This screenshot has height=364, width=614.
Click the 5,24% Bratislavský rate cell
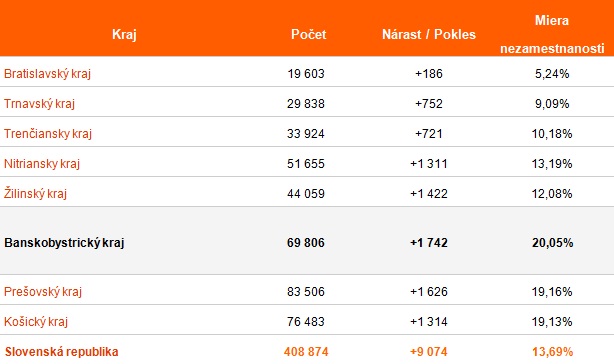pos(552,74)
